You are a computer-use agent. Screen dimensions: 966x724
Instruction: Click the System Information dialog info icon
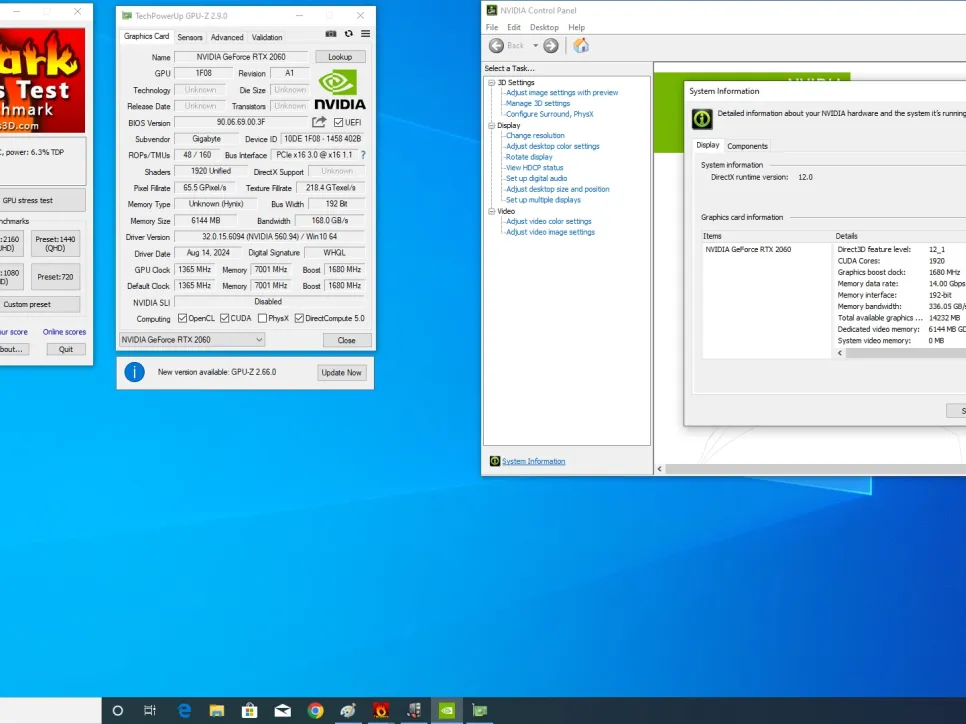coord(702,118)
